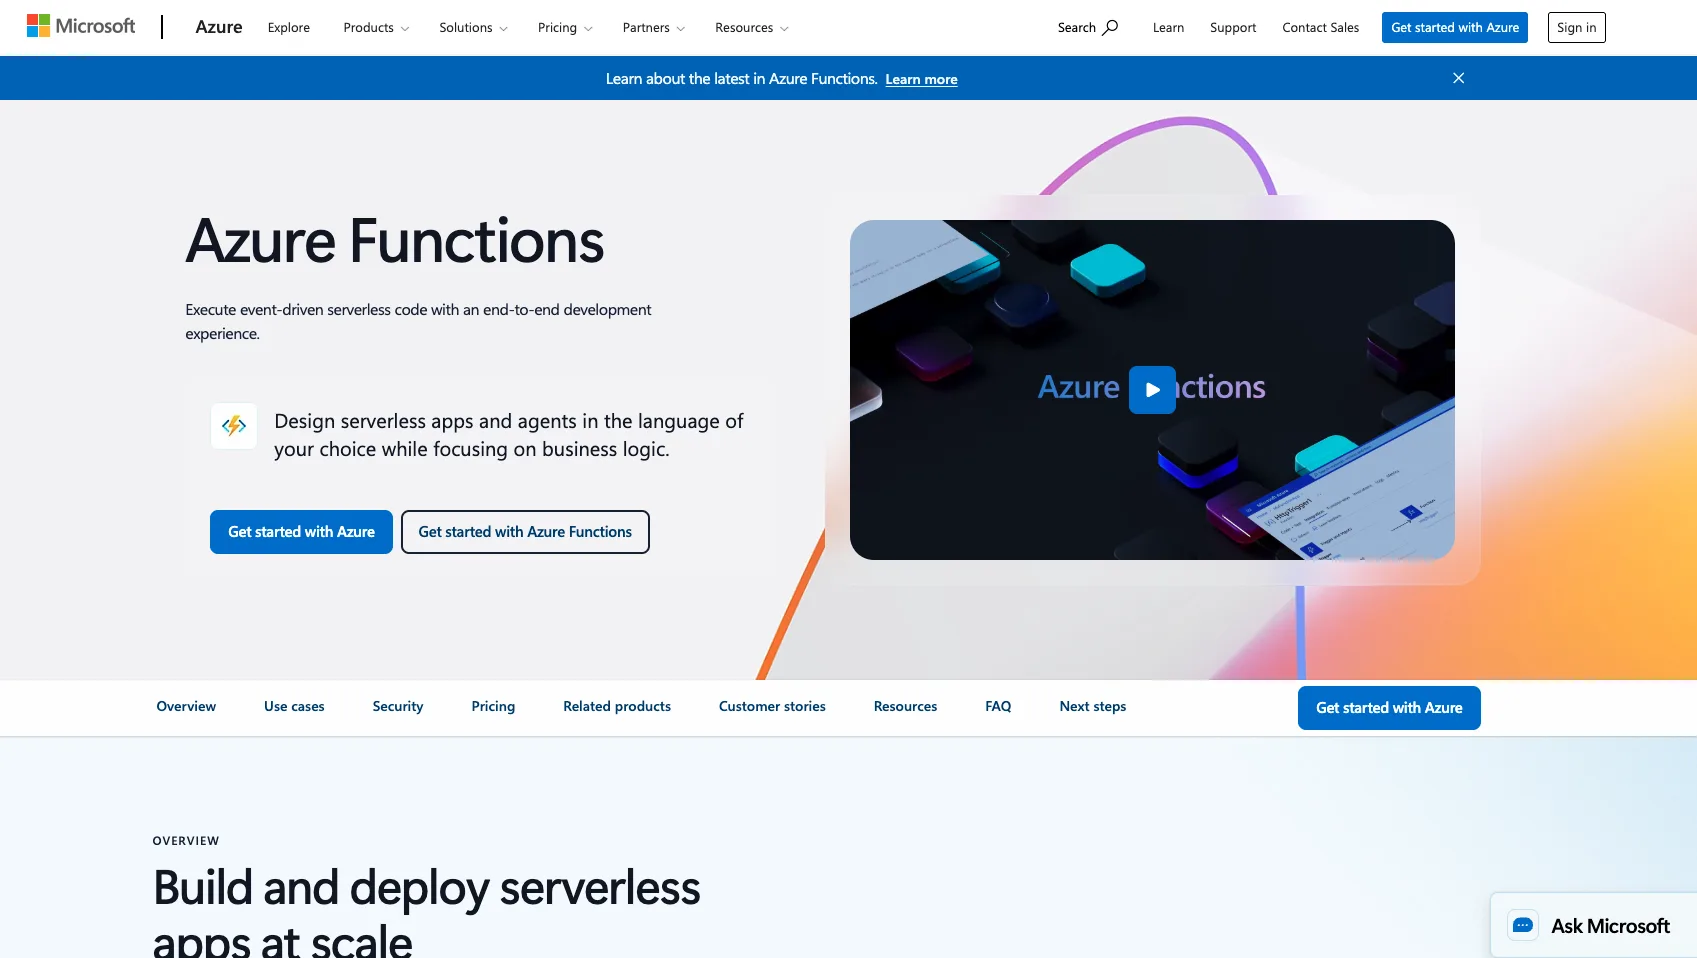This screenshot has width=1697, height=958.
Task: Click 'Execute event-driven serverless code' description
Action: (418, 322)
